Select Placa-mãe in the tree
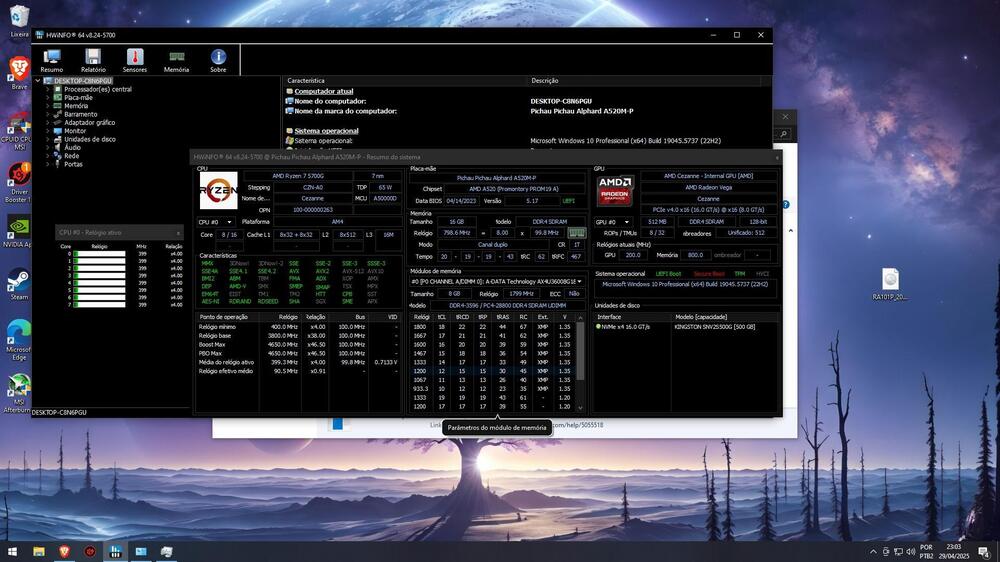Viewport: 1000px width, 562px height. pos(78,97)
